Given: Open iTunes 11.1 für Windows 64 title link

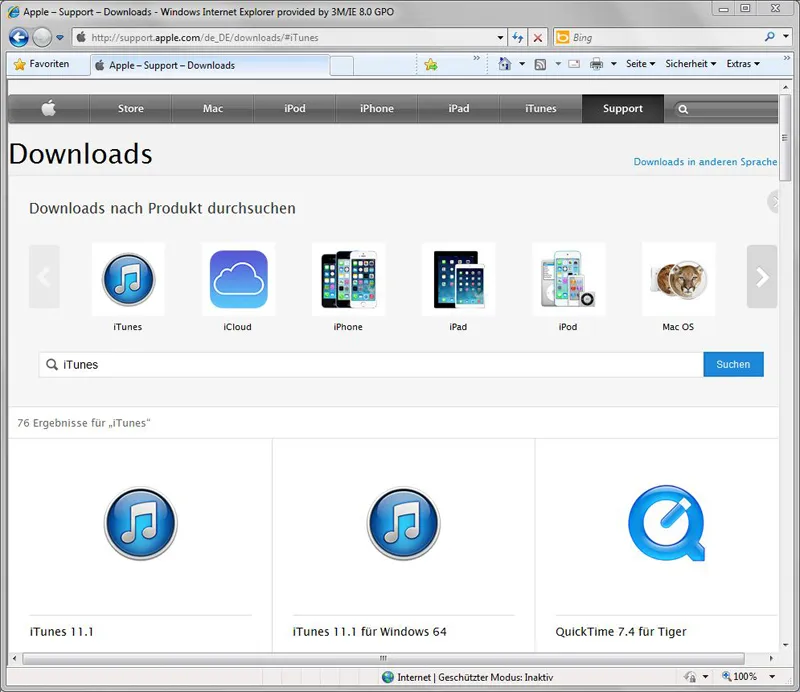Looking at the screenshot, I should point(369,632).
